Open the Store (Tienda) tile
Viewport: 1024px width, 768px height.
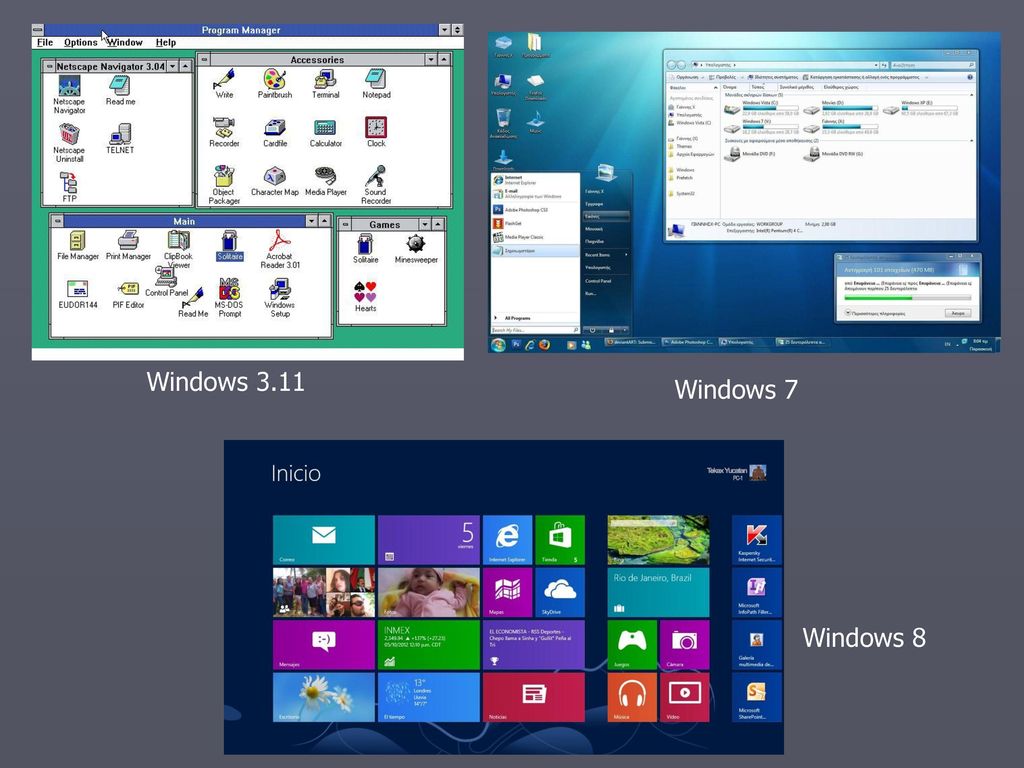click(560, 539)
